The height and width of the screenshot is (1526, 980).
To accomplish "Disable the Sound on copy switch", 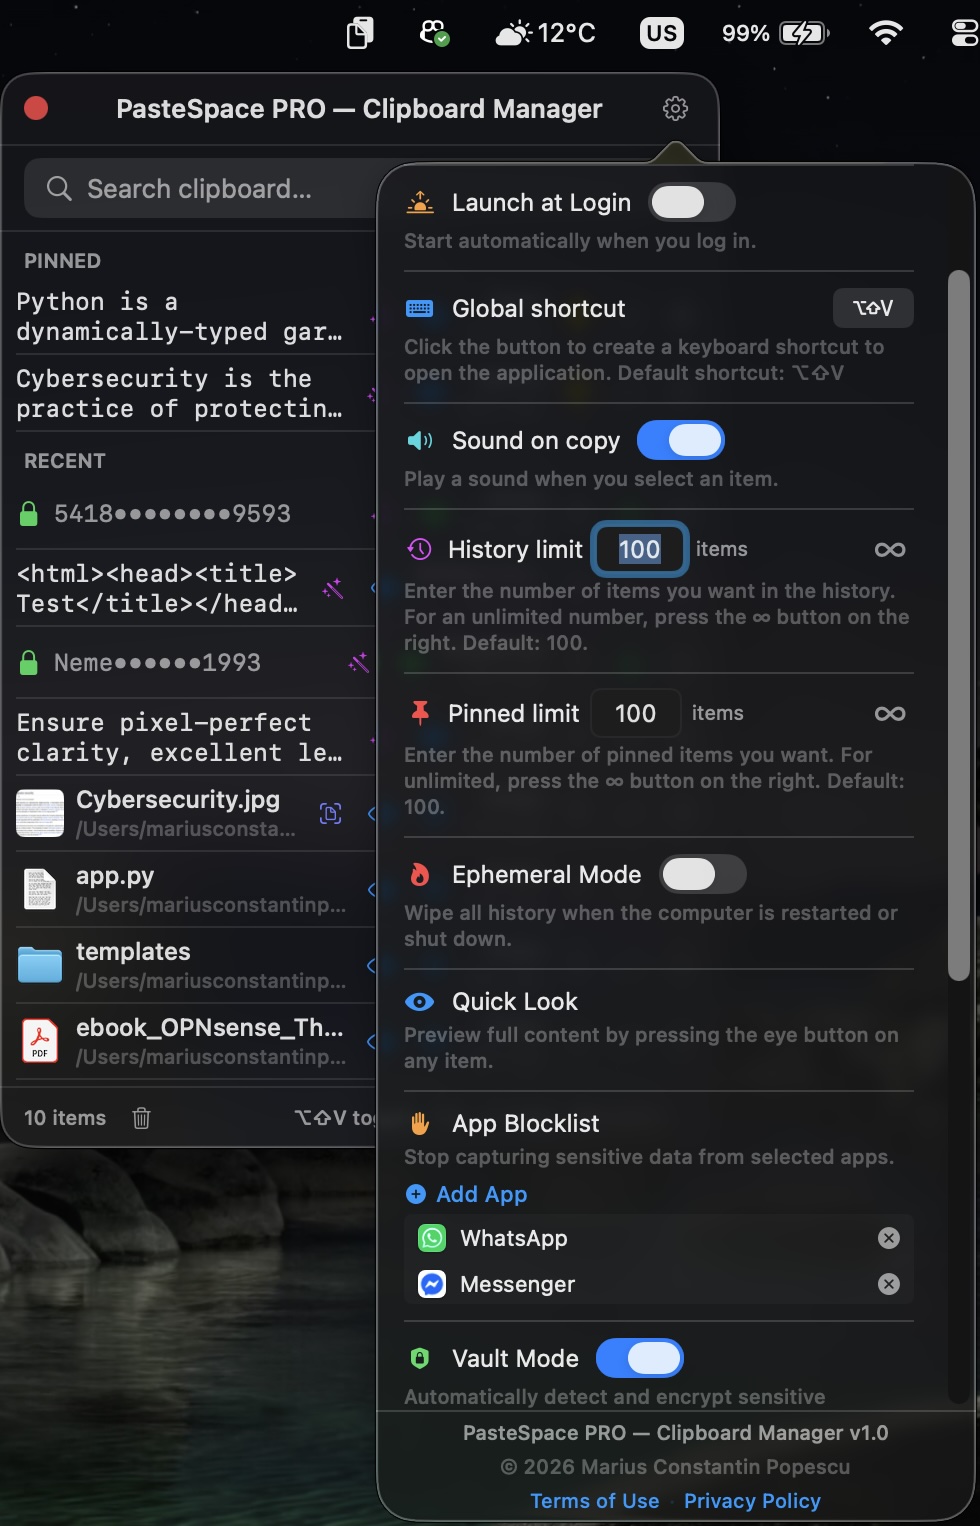I will click(x=681, y=440).
